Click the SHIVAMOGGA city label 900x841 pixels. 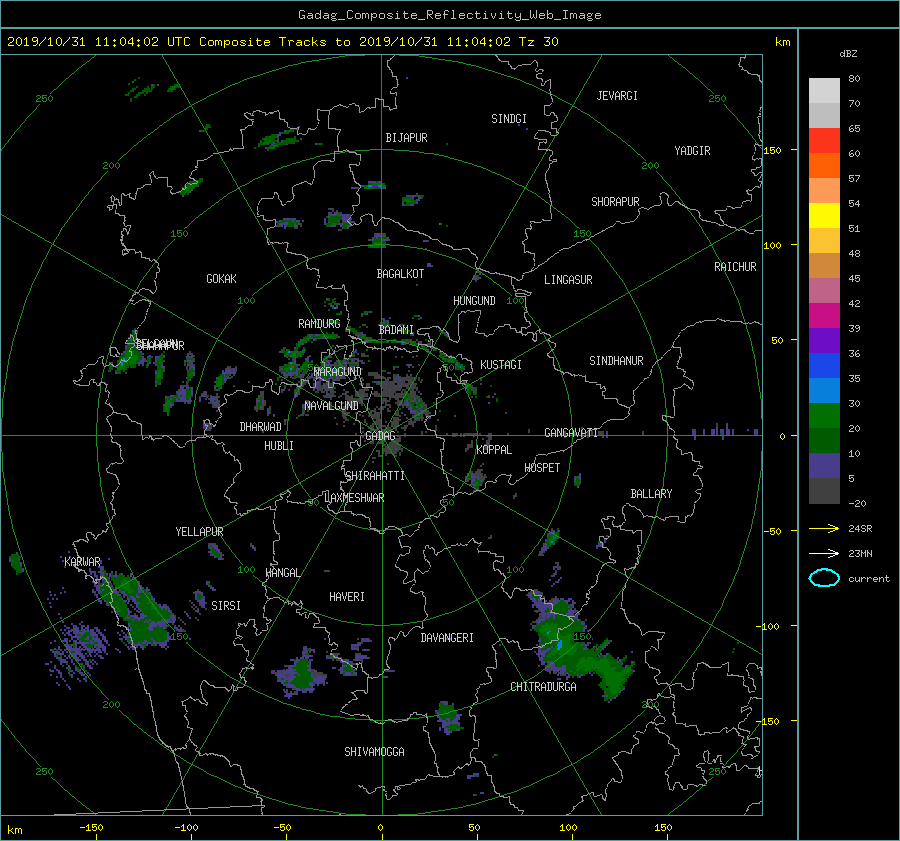pyautogui.click(x=374, y=752)
